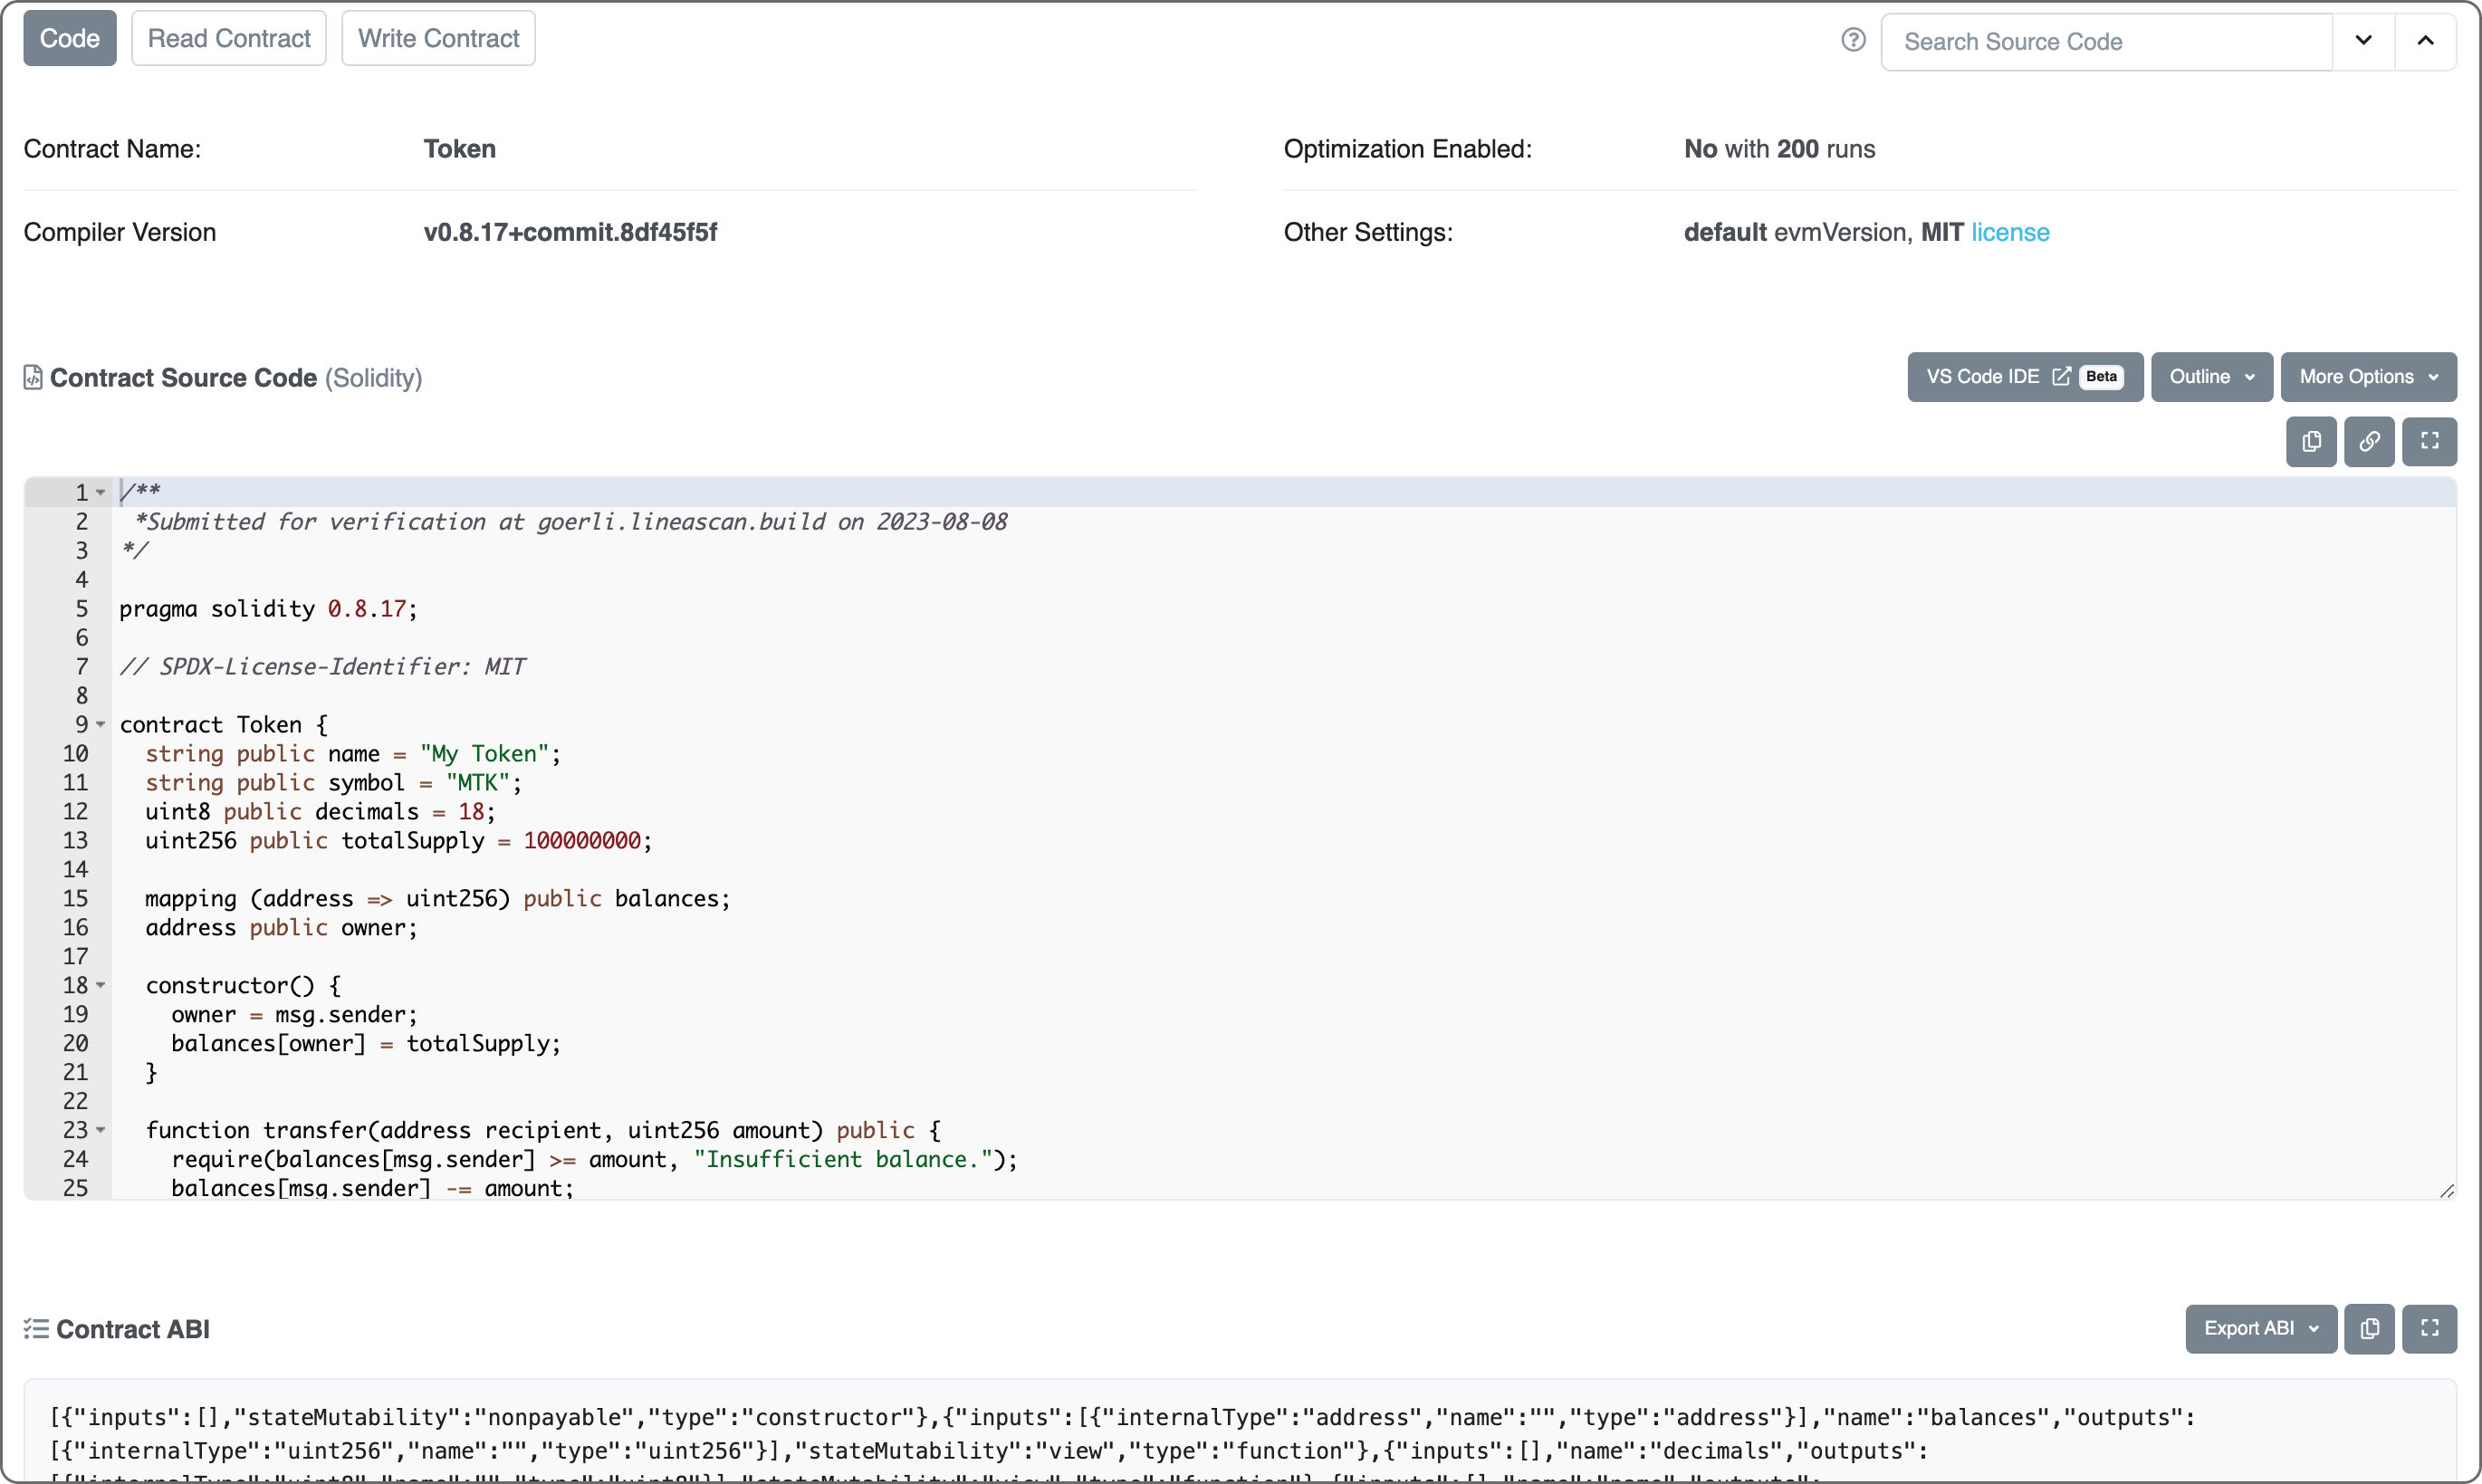Focus the Search Source Code field

tap(2106, 41)
